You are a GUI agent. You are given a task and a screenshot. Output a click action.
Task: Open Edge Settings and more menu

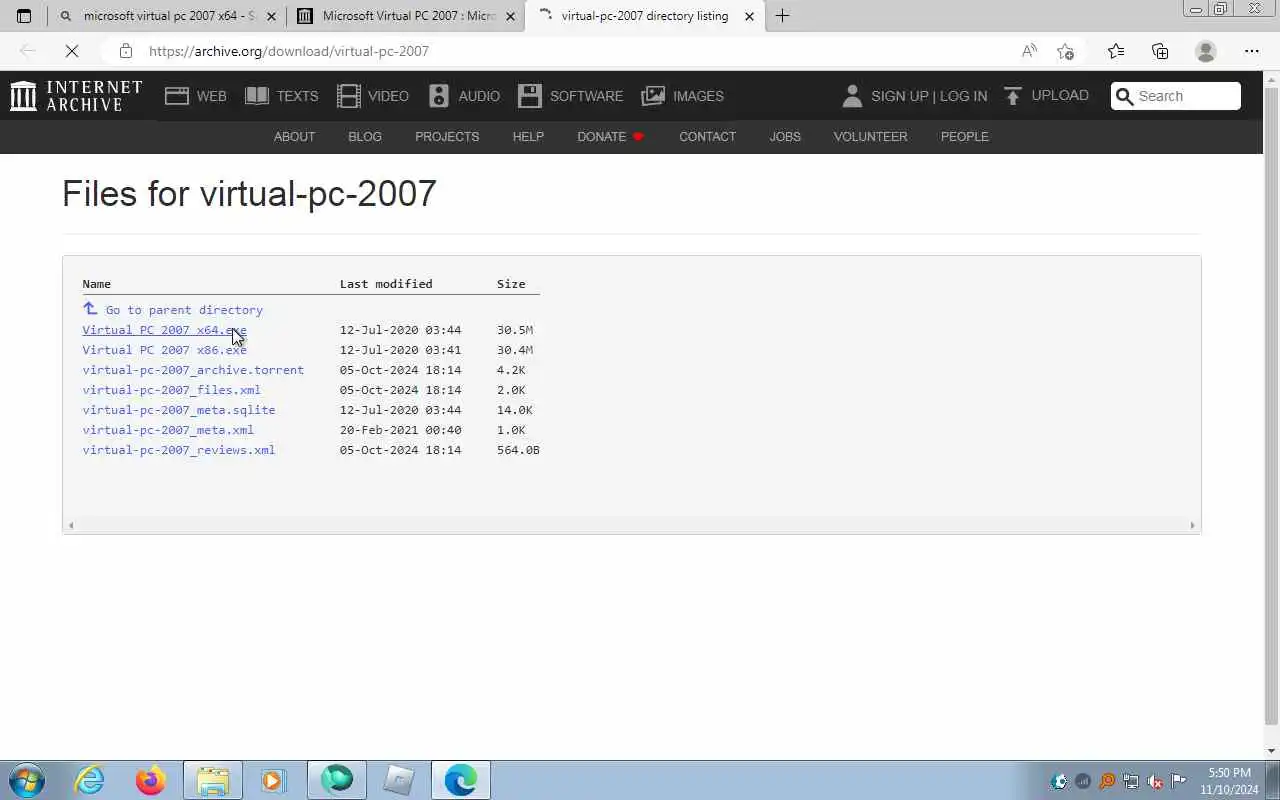(x=1252, y=51)
